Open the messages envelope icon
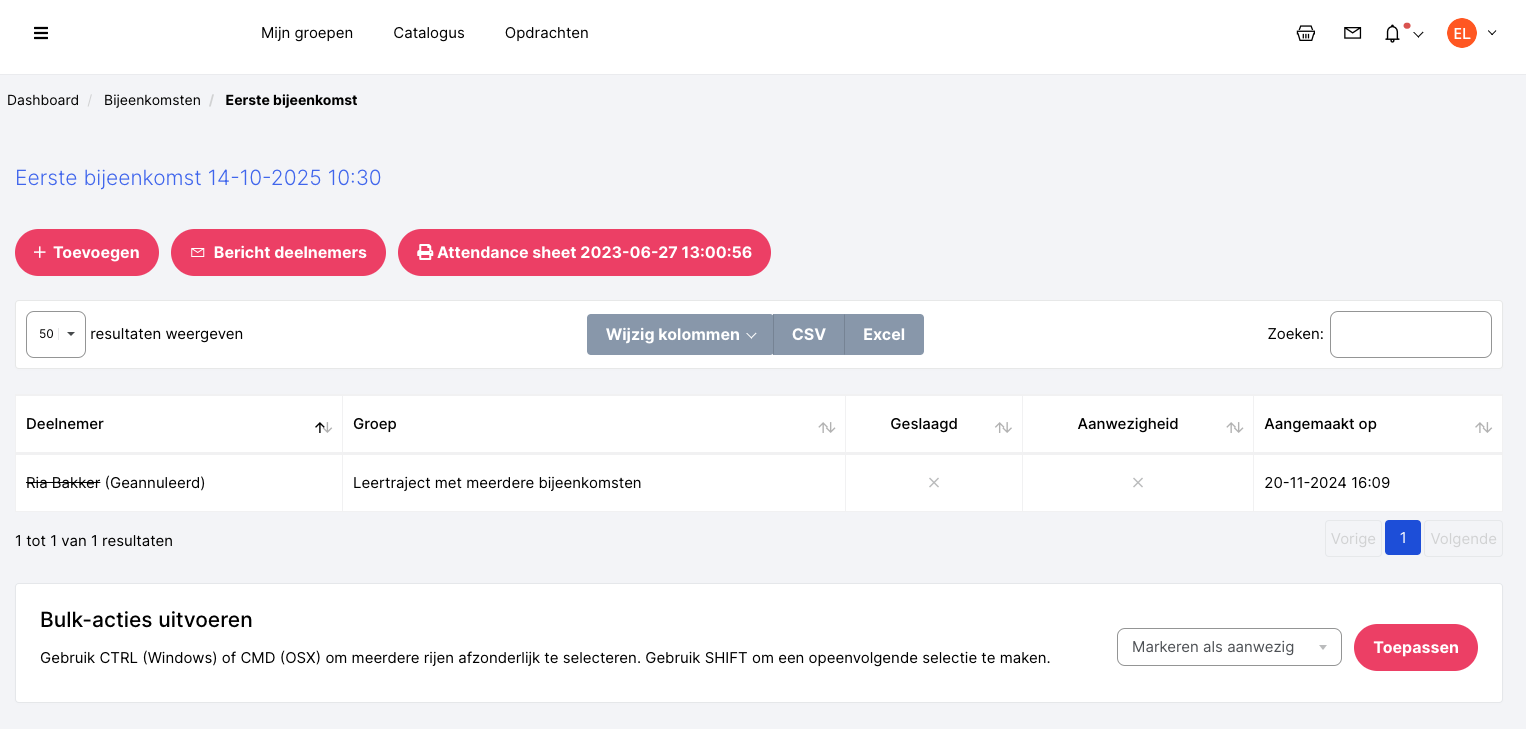The height and width of the screenshot is (729, 1526). tap(1352, 33)
